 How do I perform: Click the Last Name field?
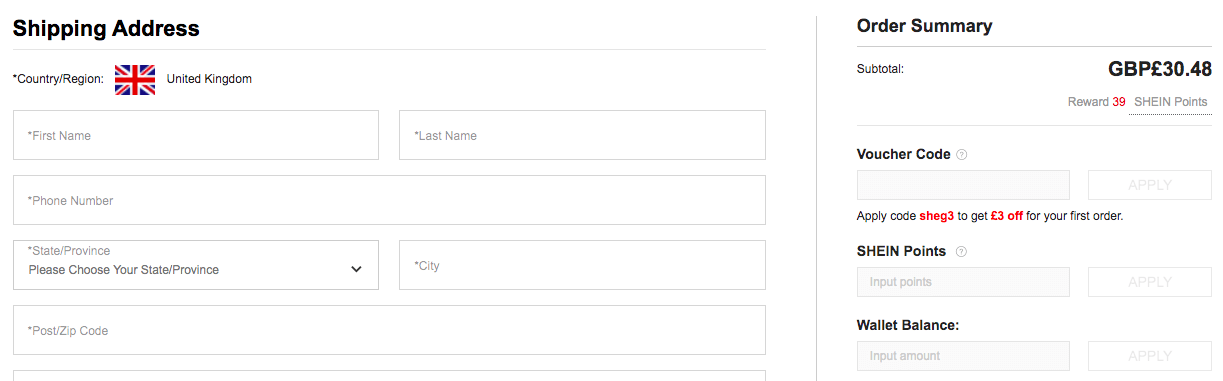(x=582, y=135)
